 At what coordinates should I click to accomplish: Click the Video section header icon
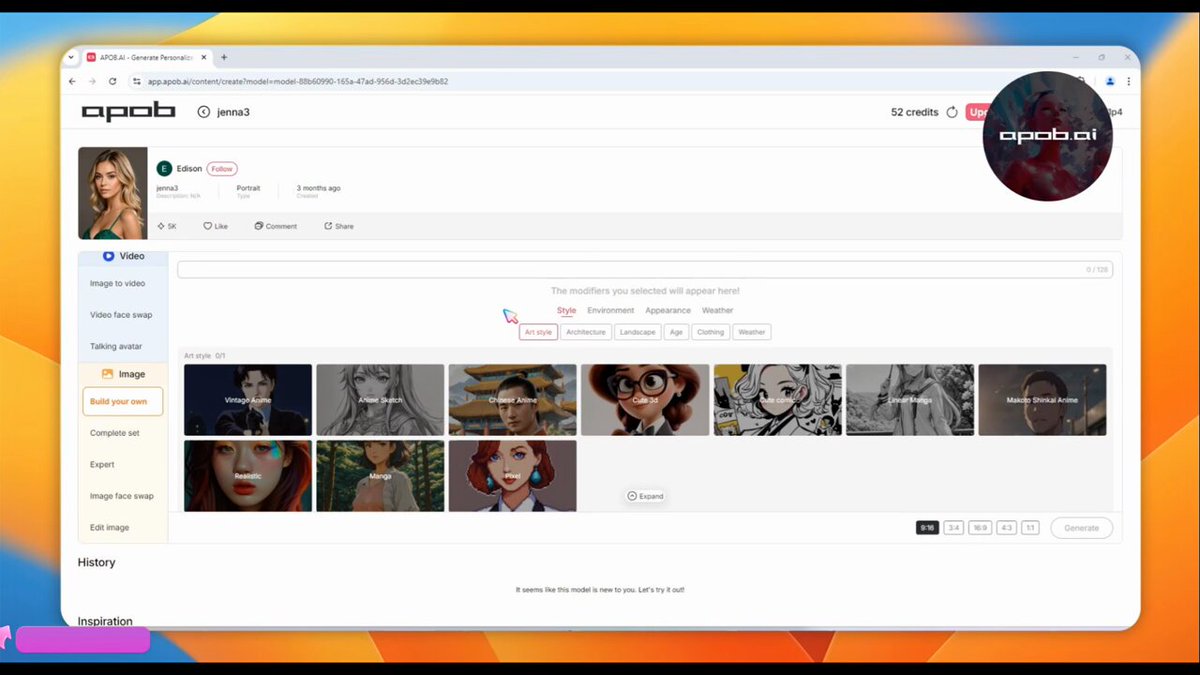pos(109,256)
